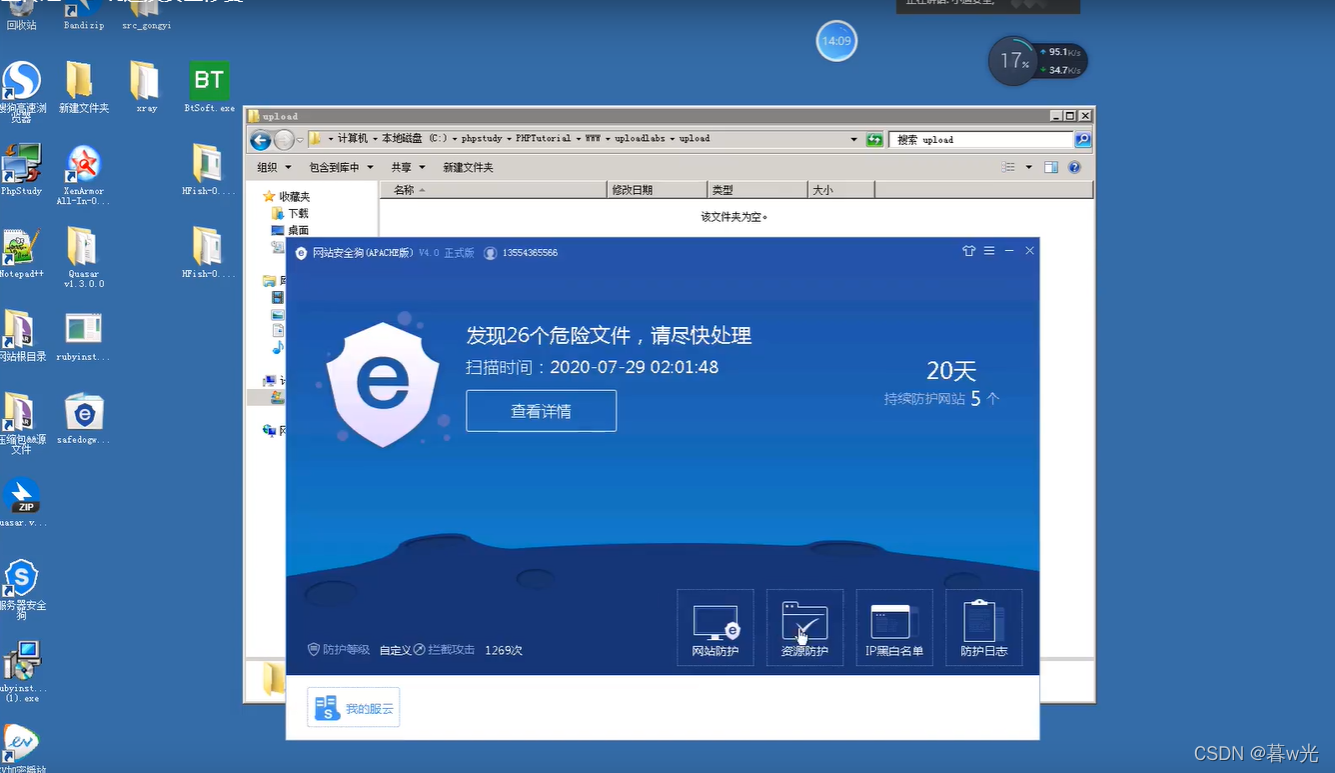Screen dimensions: 1335x773
Task: Expand the 组织 dropdown in Explorer
Action: [272, 167]
